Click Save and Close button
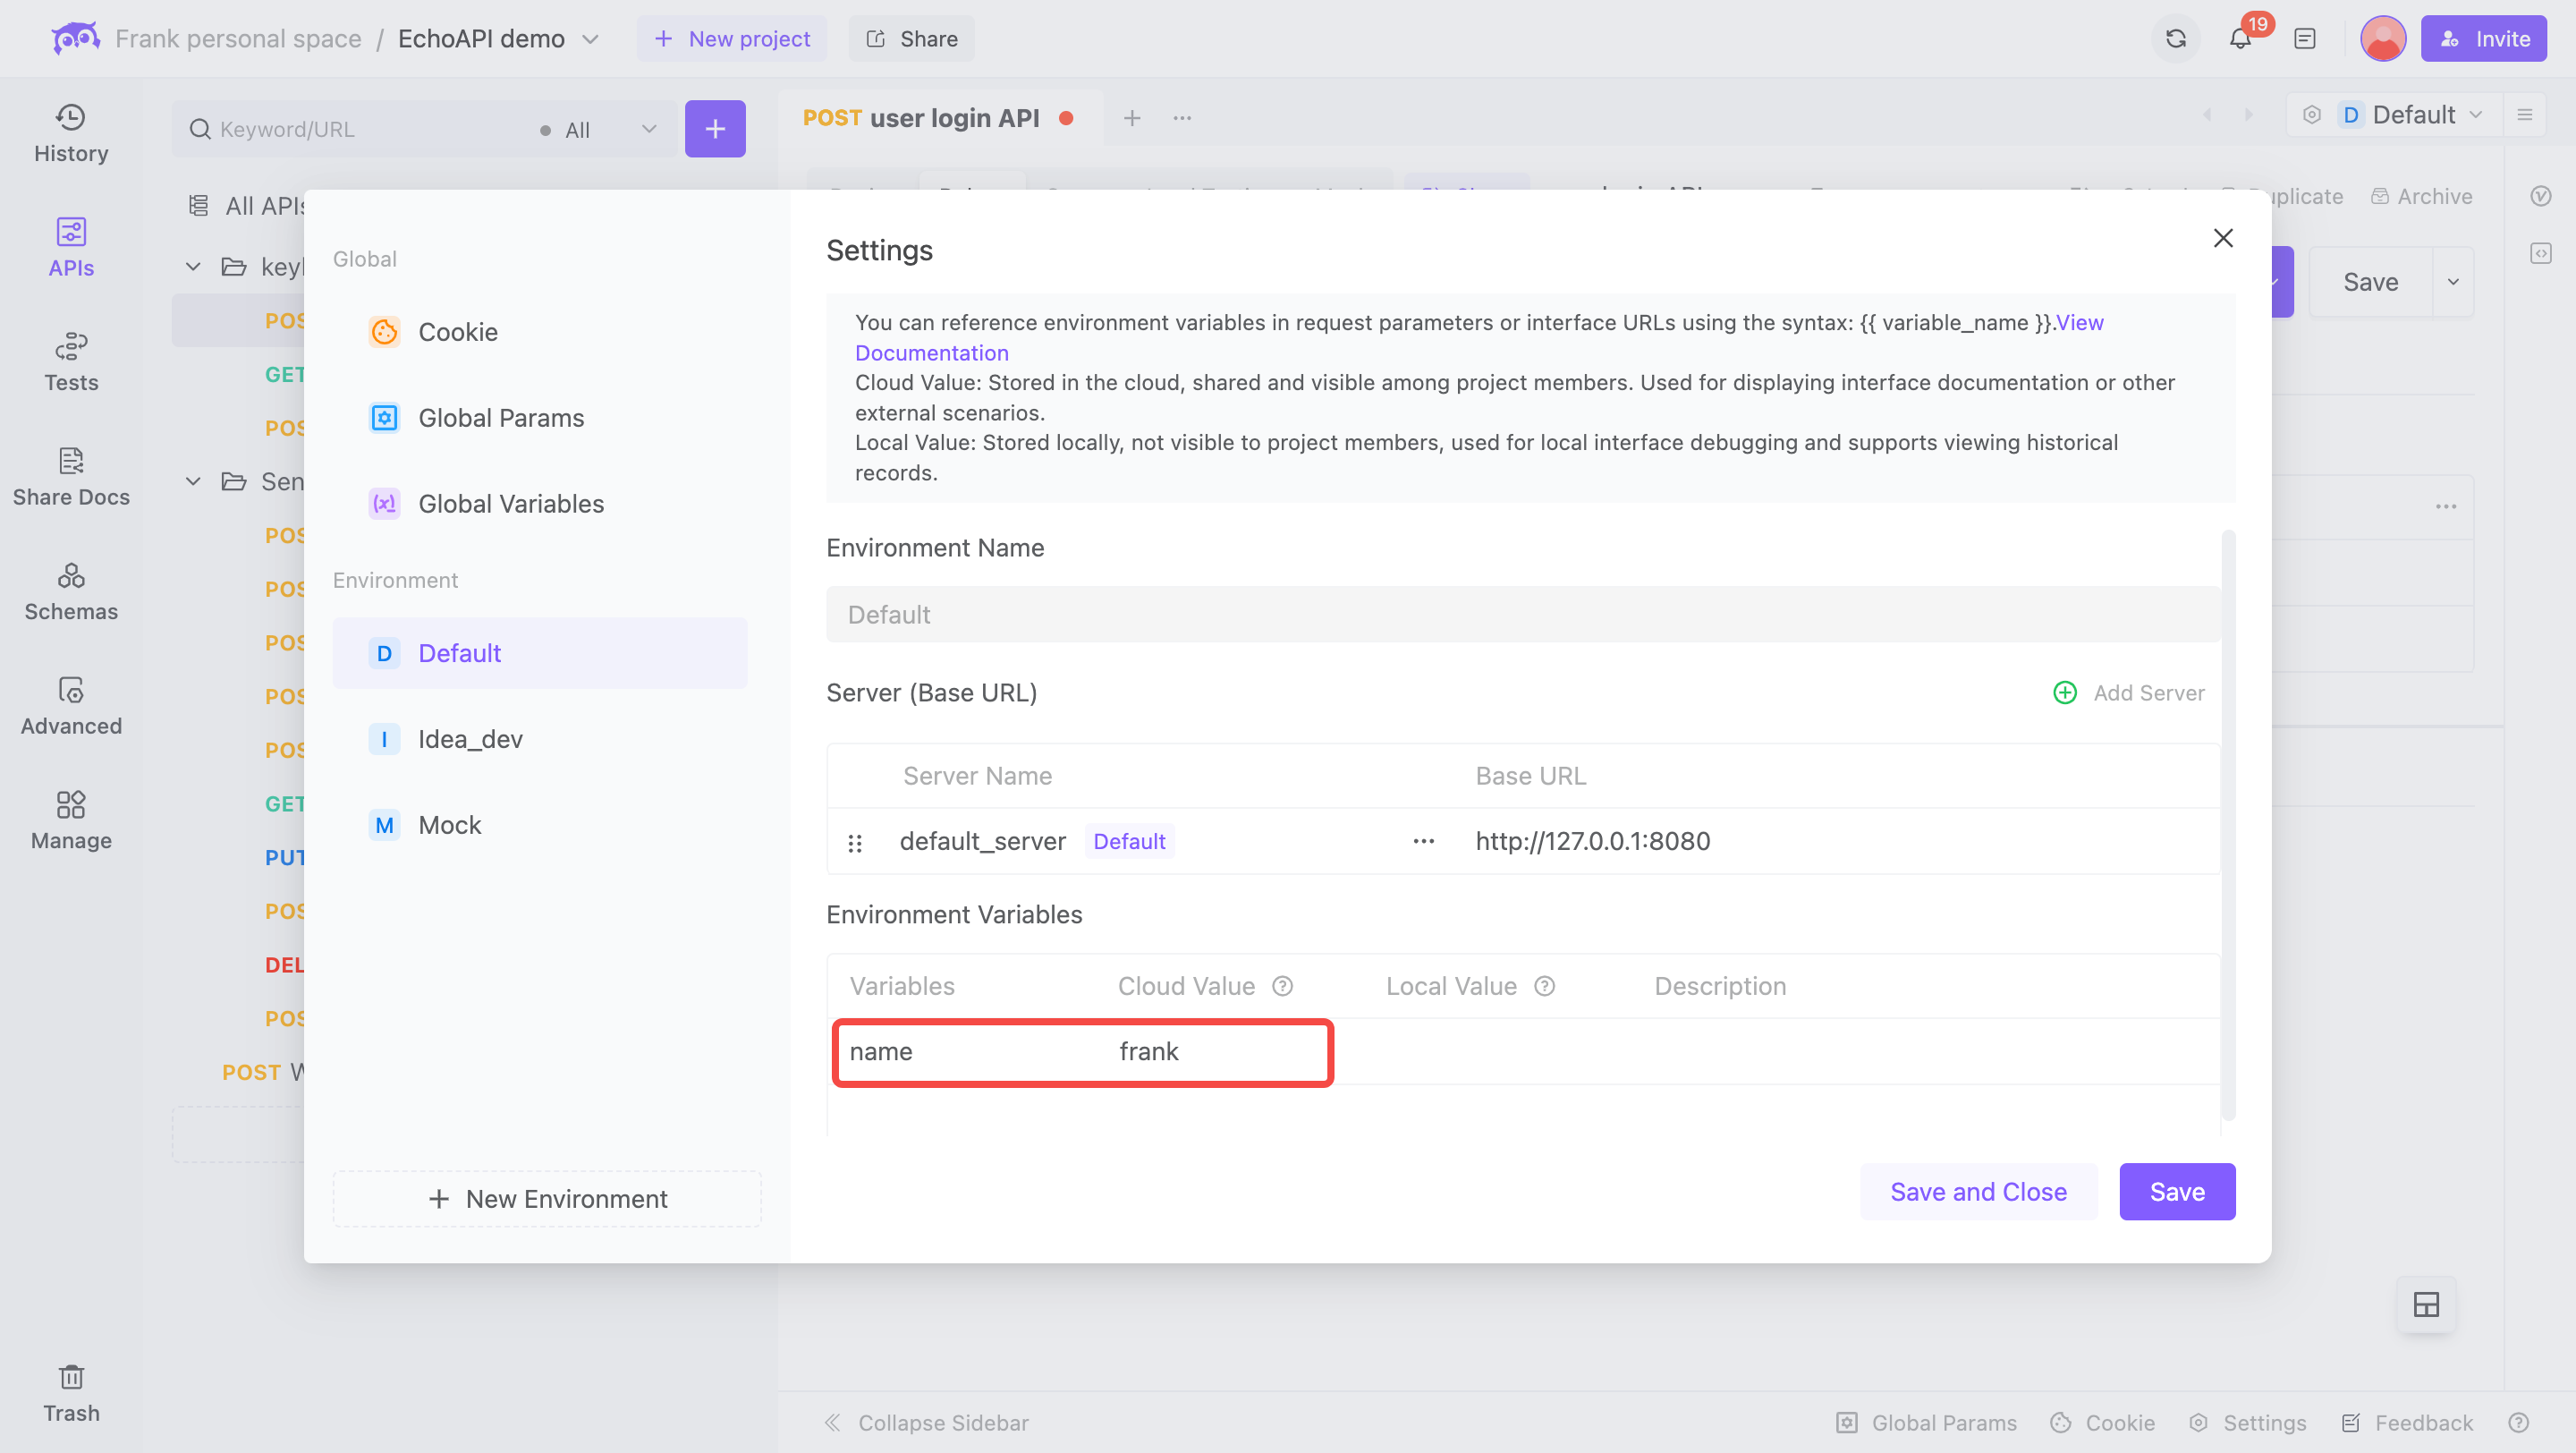This screenshot has width=2576, height=1453. pyautogui.click(x=1978, y=1191)
